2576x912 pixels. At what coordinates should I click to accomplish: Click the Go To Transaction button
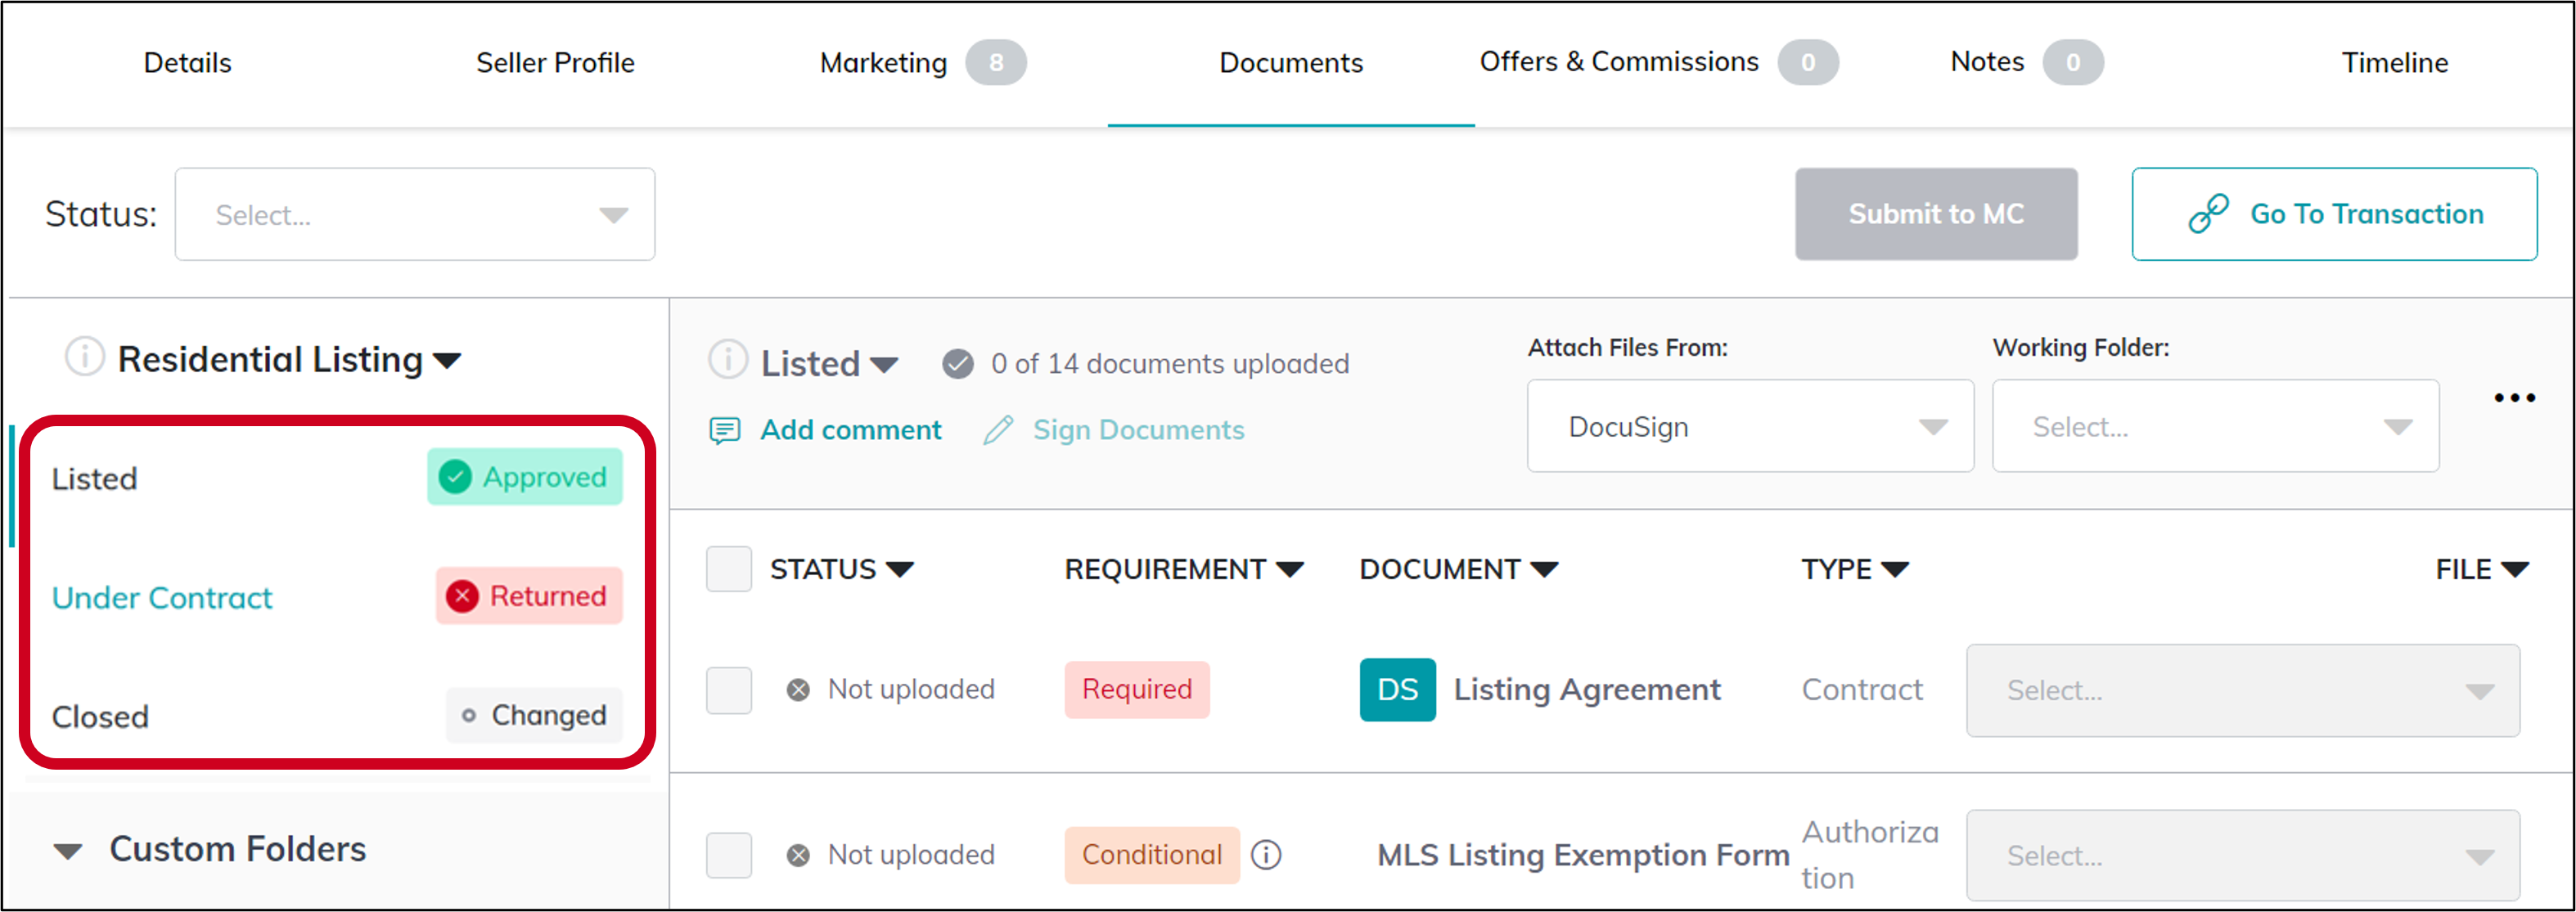click(2333, 214)
